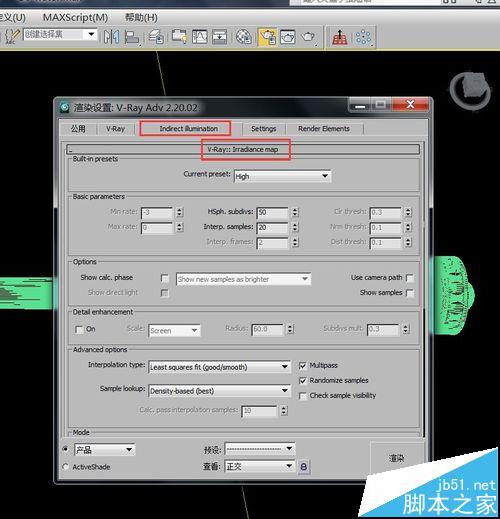Click the Mirror tool icon
Image resolution: width=500 pixels, height=519 pixels.
(x=111, y=37)
